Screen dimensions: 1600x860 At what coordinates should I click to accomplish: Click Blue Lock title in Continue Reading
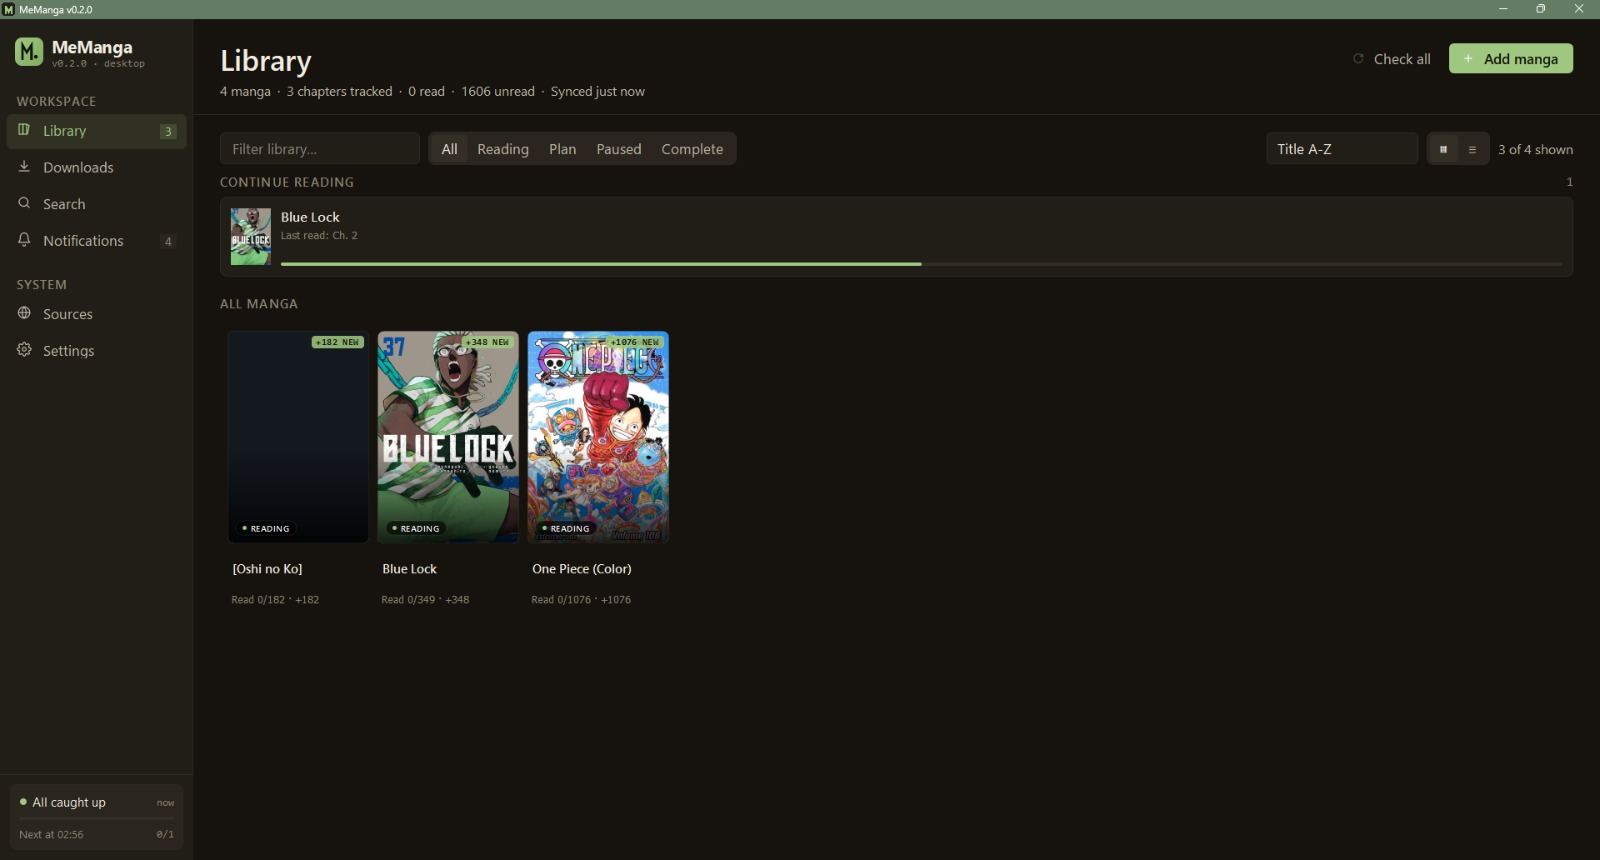tap(310, 217)
